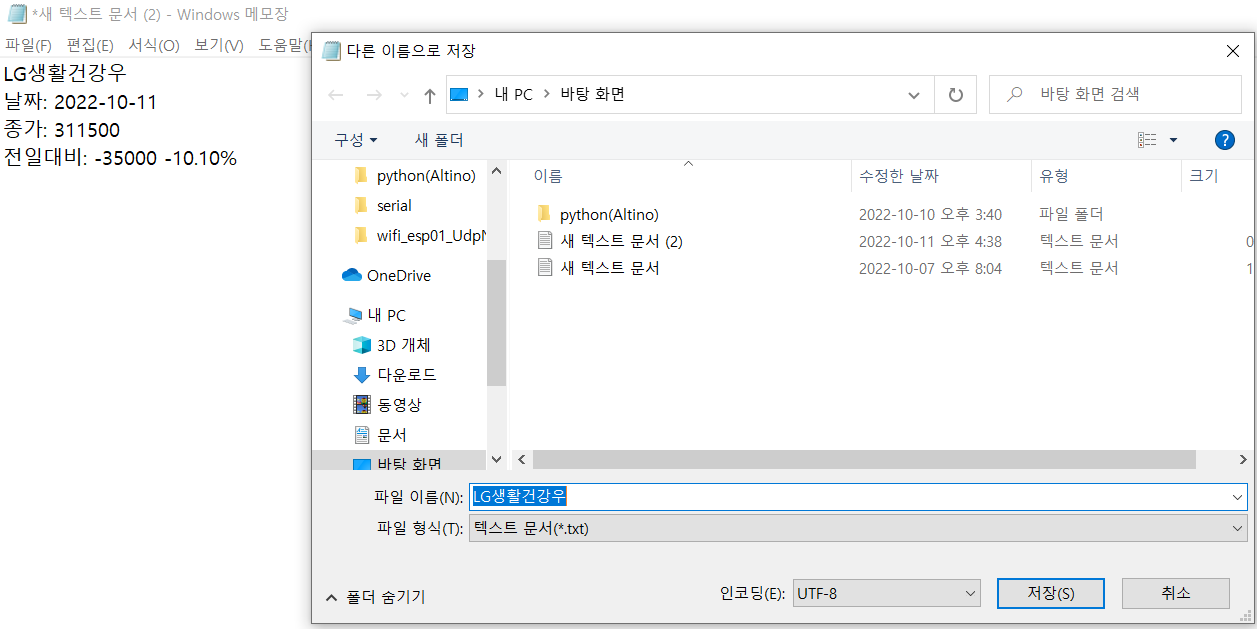
Task: Click LG생활건강우 first line in Notepad
Action: [65, 73]
